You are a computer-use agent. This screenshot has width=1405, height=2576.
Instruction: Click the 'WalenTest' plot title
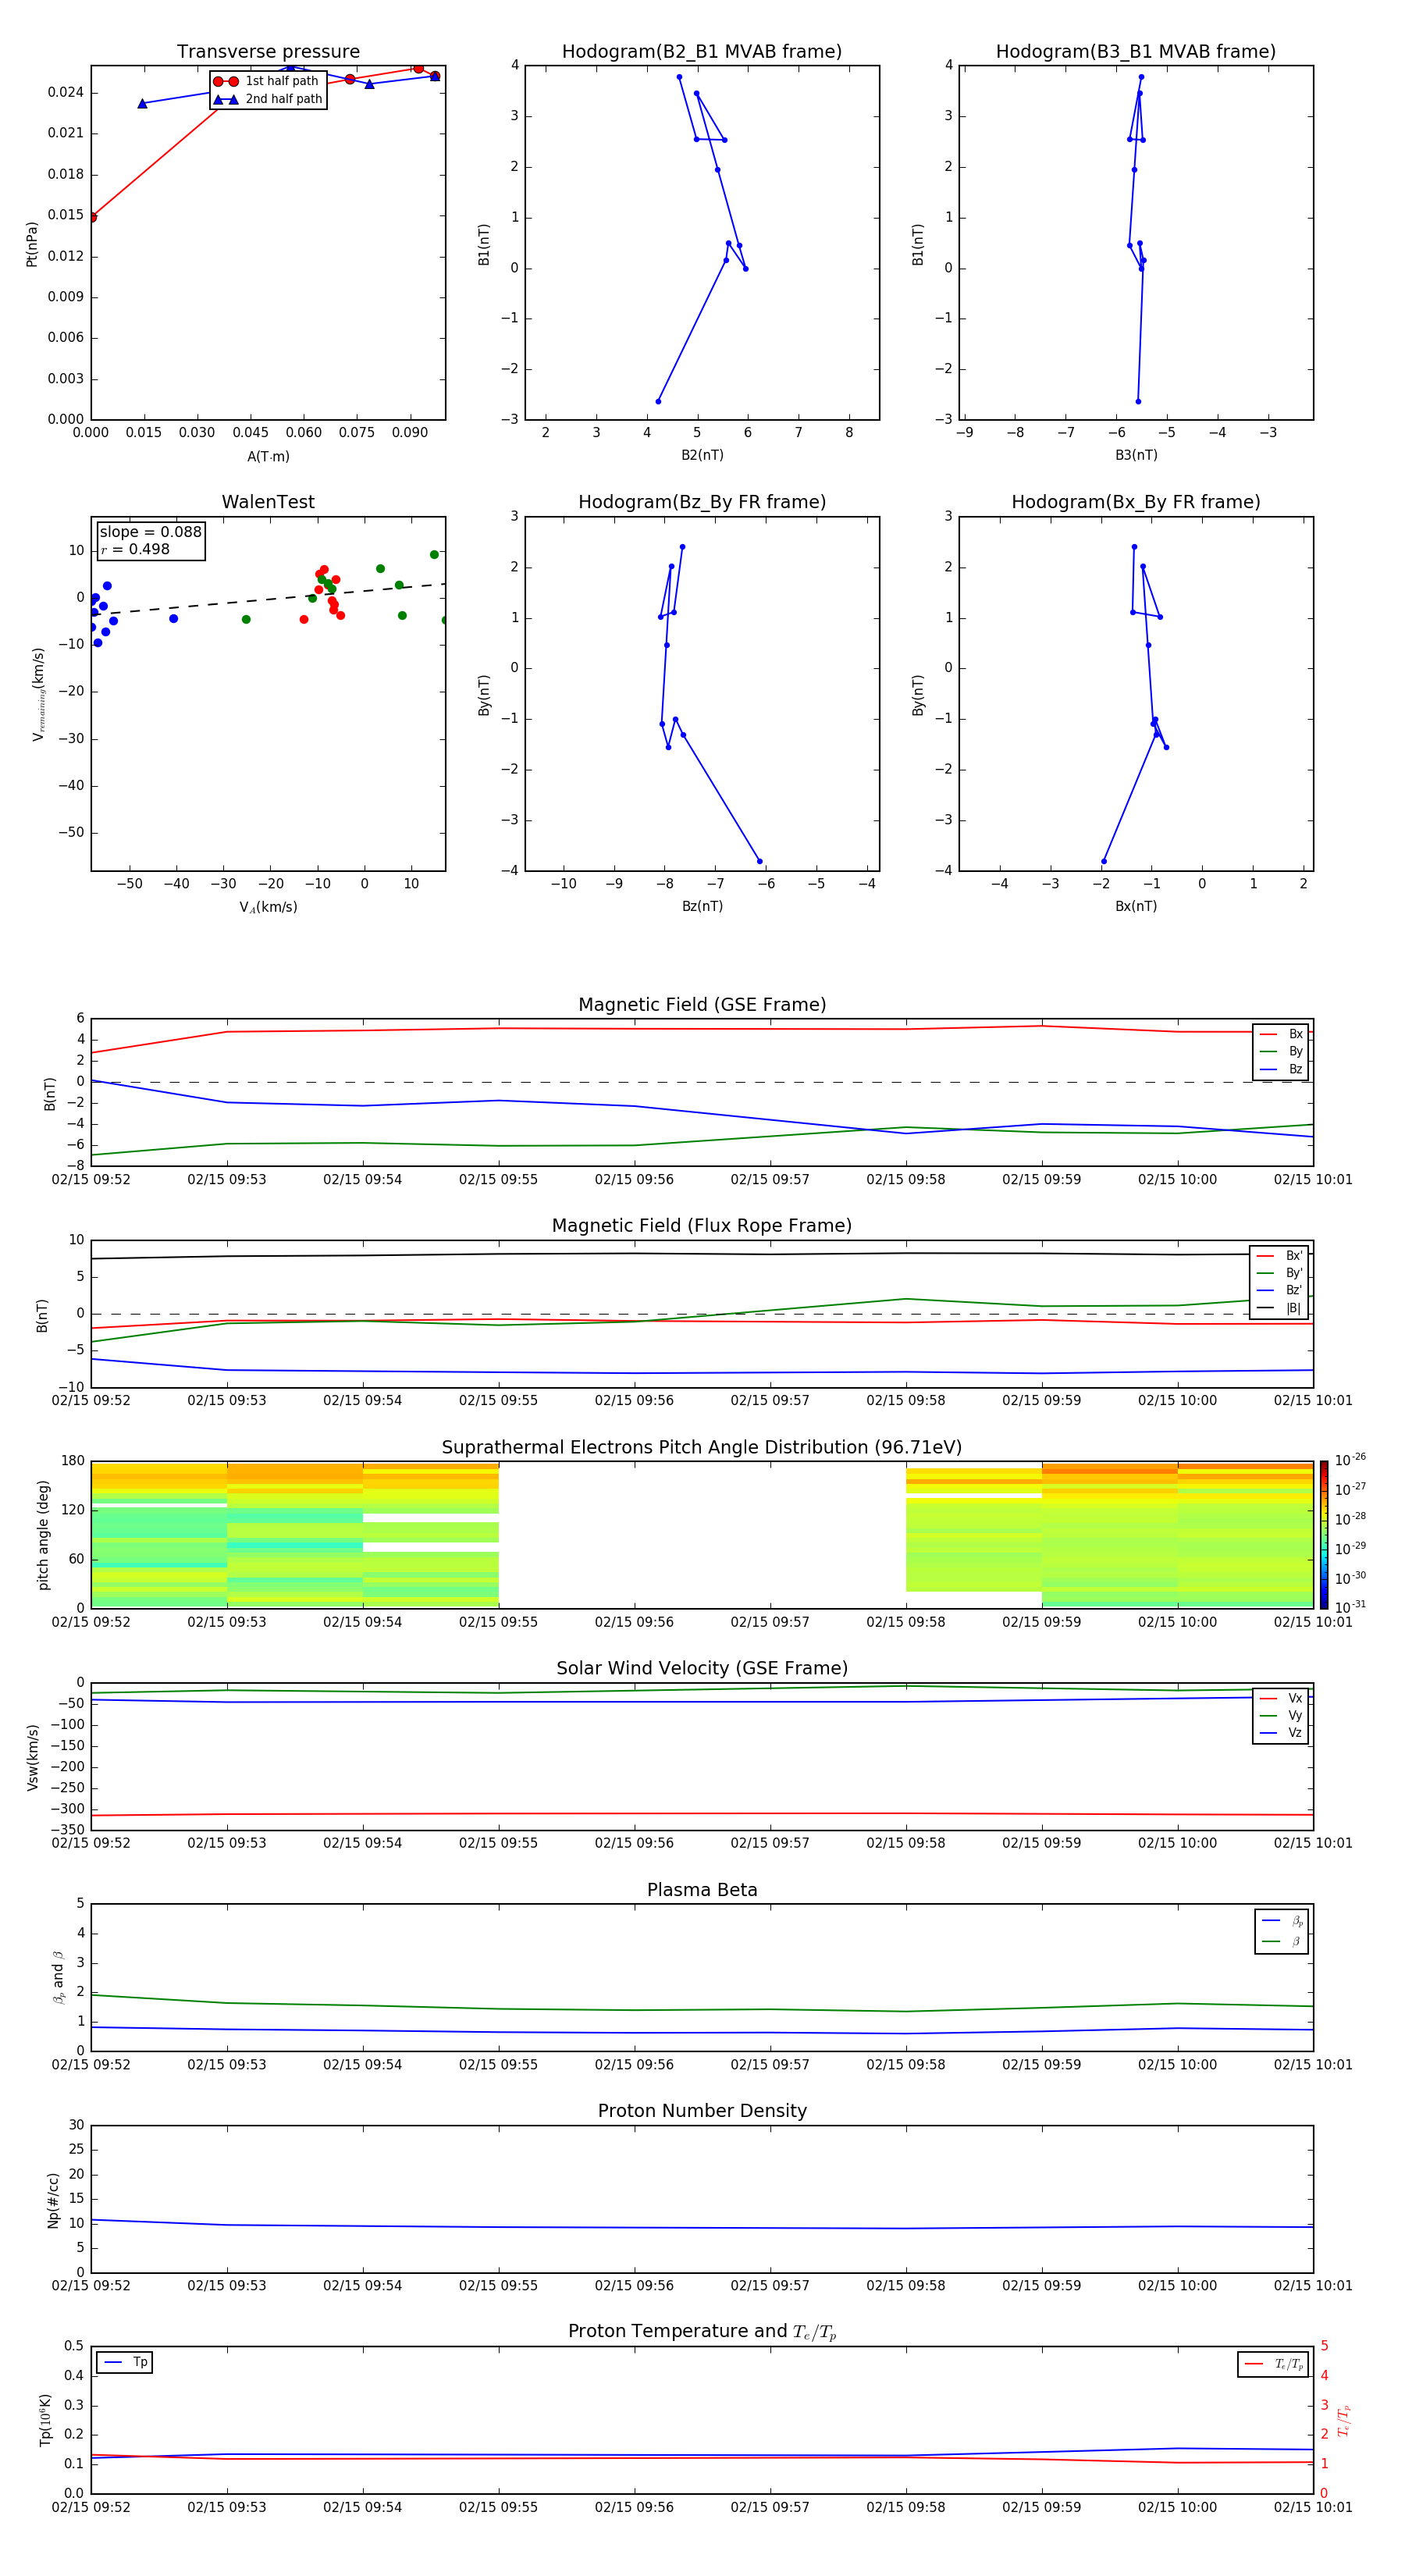pyautogui.click(x=268, y=502)
